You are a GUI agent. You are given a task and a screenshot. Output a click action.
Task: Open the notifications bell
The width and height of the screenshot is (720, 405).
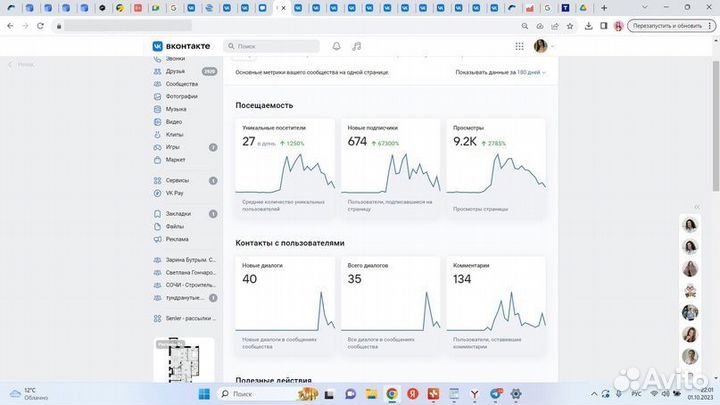336,46
